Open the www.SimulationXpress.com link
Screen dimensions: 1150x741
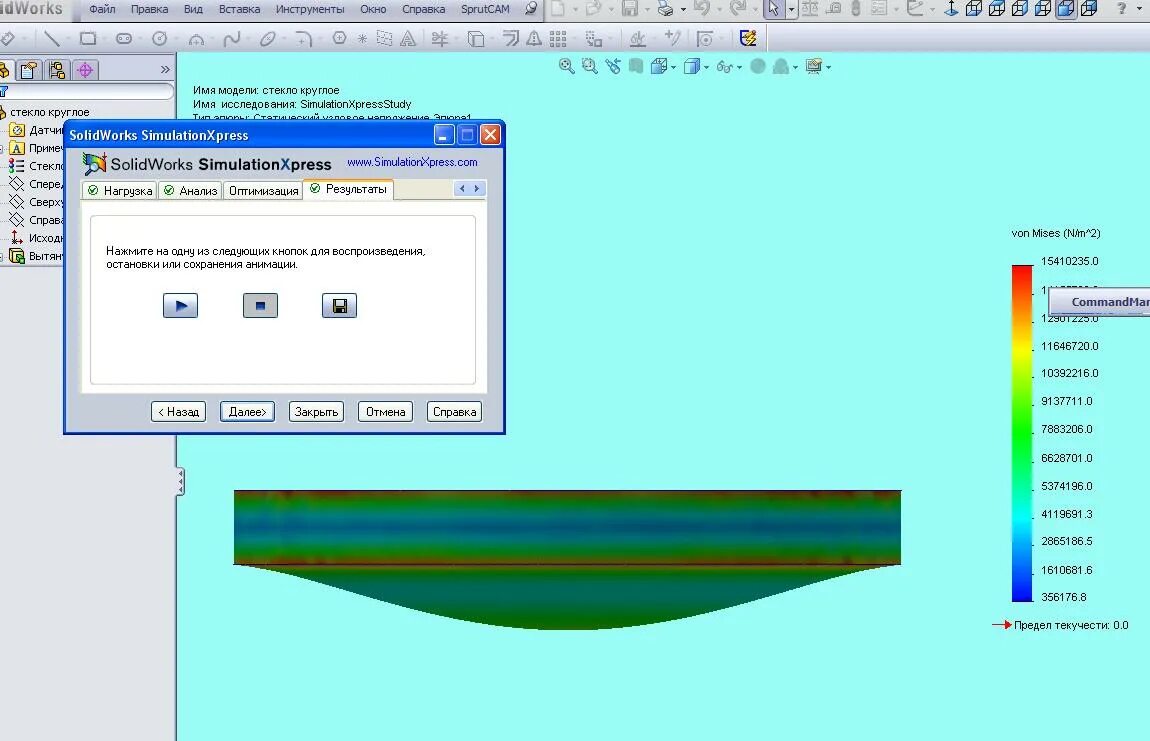(x=412, y=162)
